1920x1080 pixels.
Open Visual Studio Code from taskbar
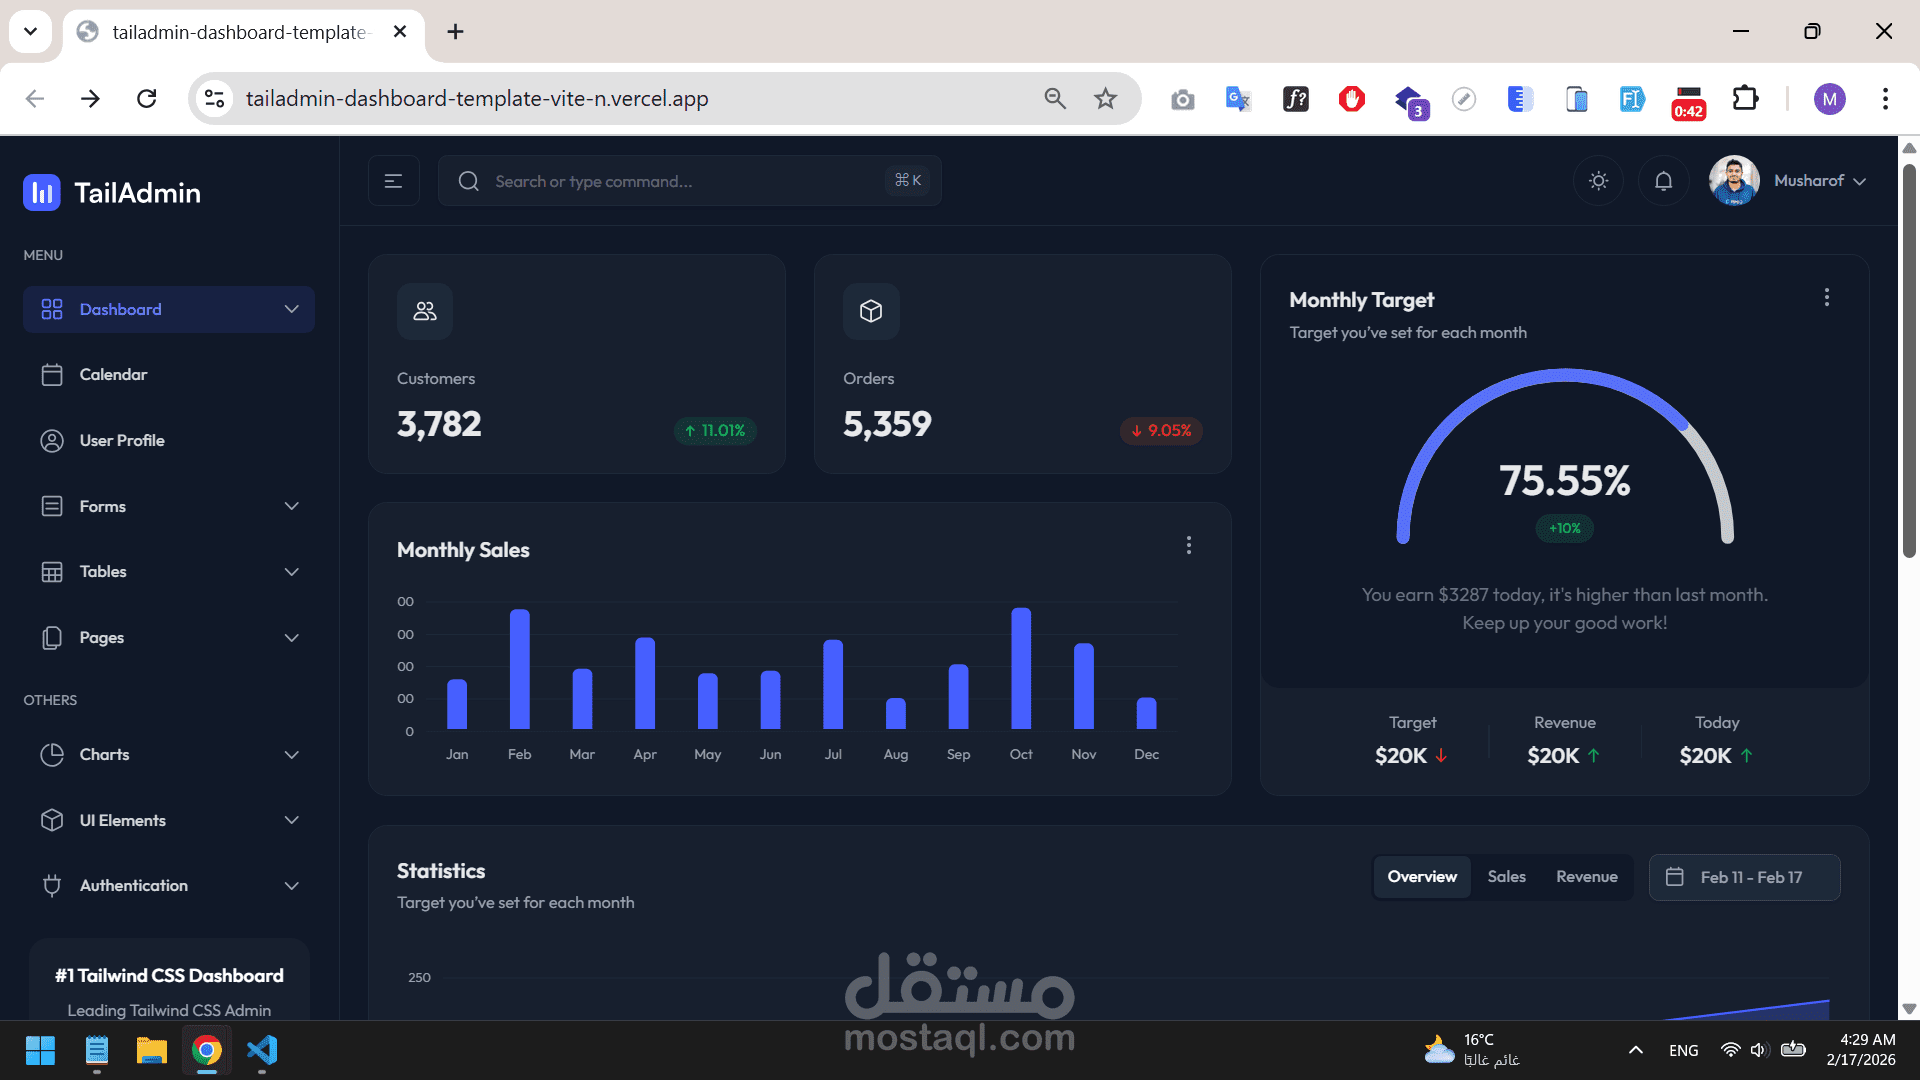click(x=262, y=1050)
